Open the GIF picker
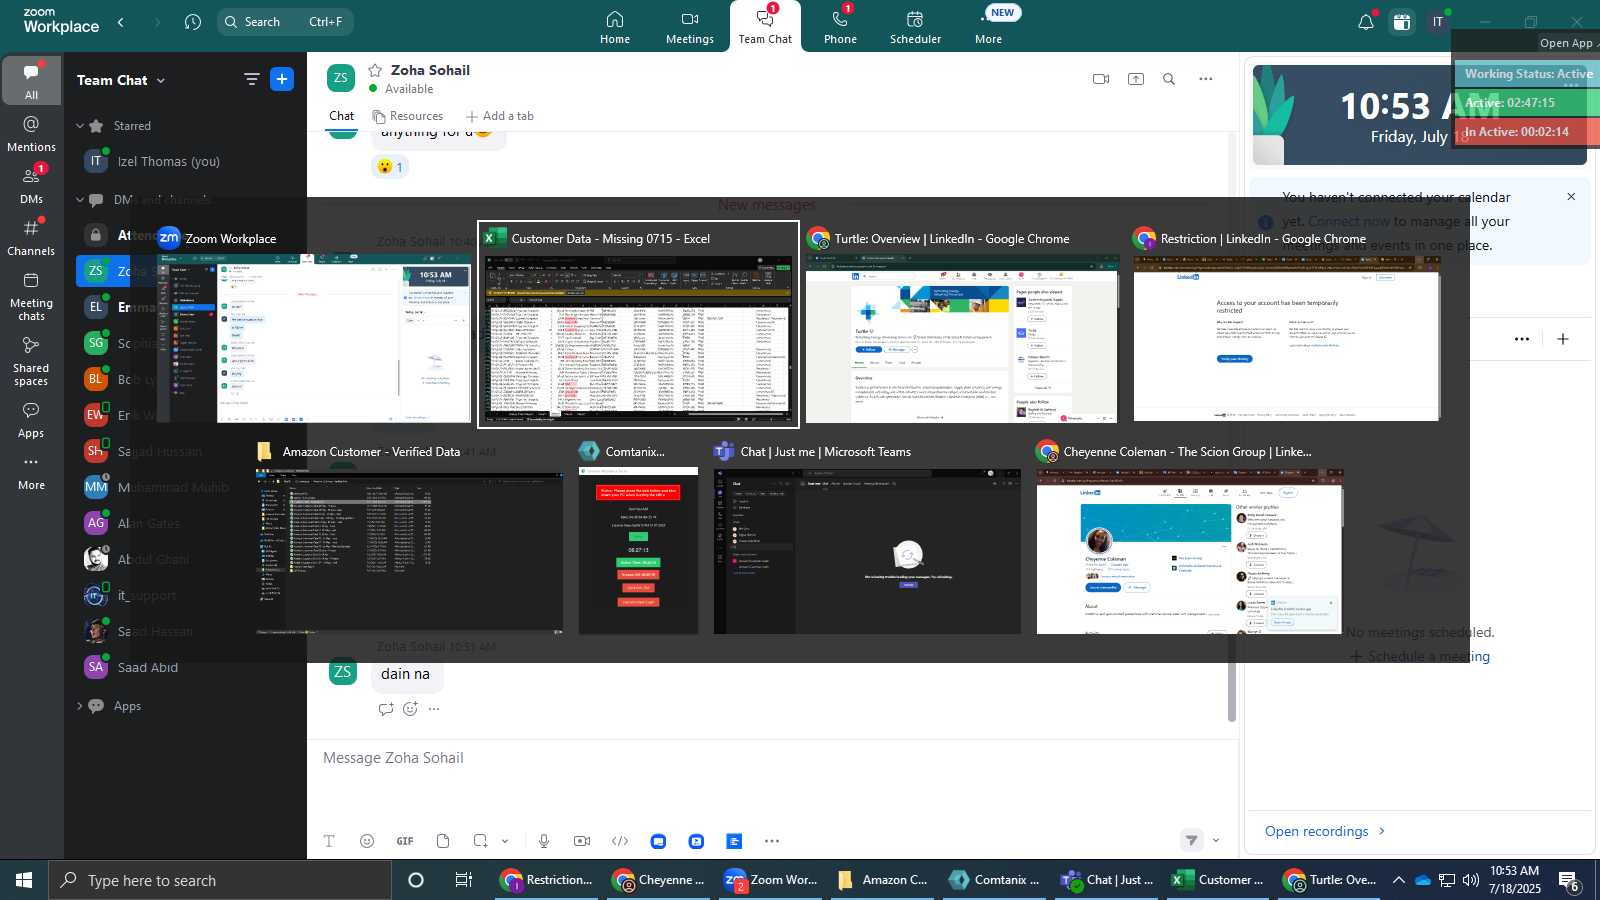1600x900 pixels. (x=405, y=841)
